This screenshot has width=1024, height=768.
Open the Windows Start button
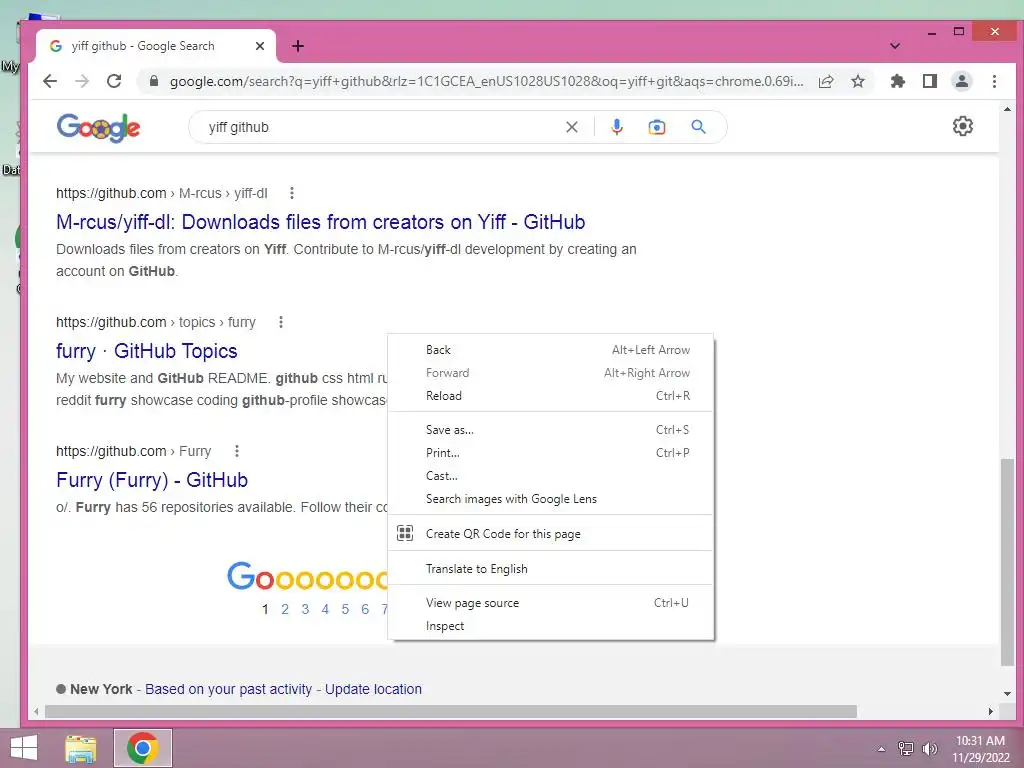(x=24, y=748)
